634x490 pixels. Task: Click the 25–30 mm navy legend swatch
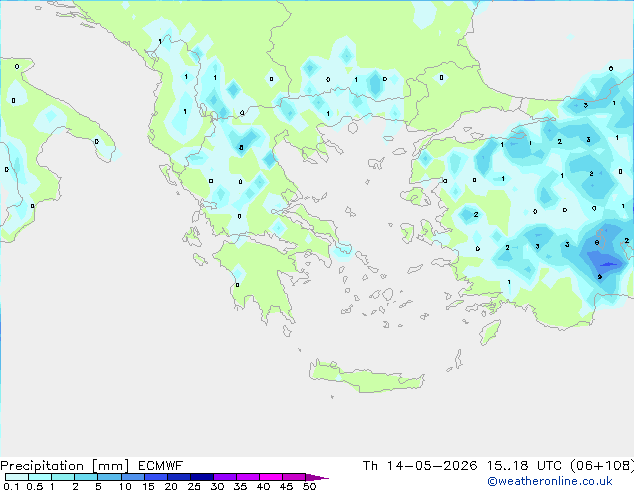[202, 477]
